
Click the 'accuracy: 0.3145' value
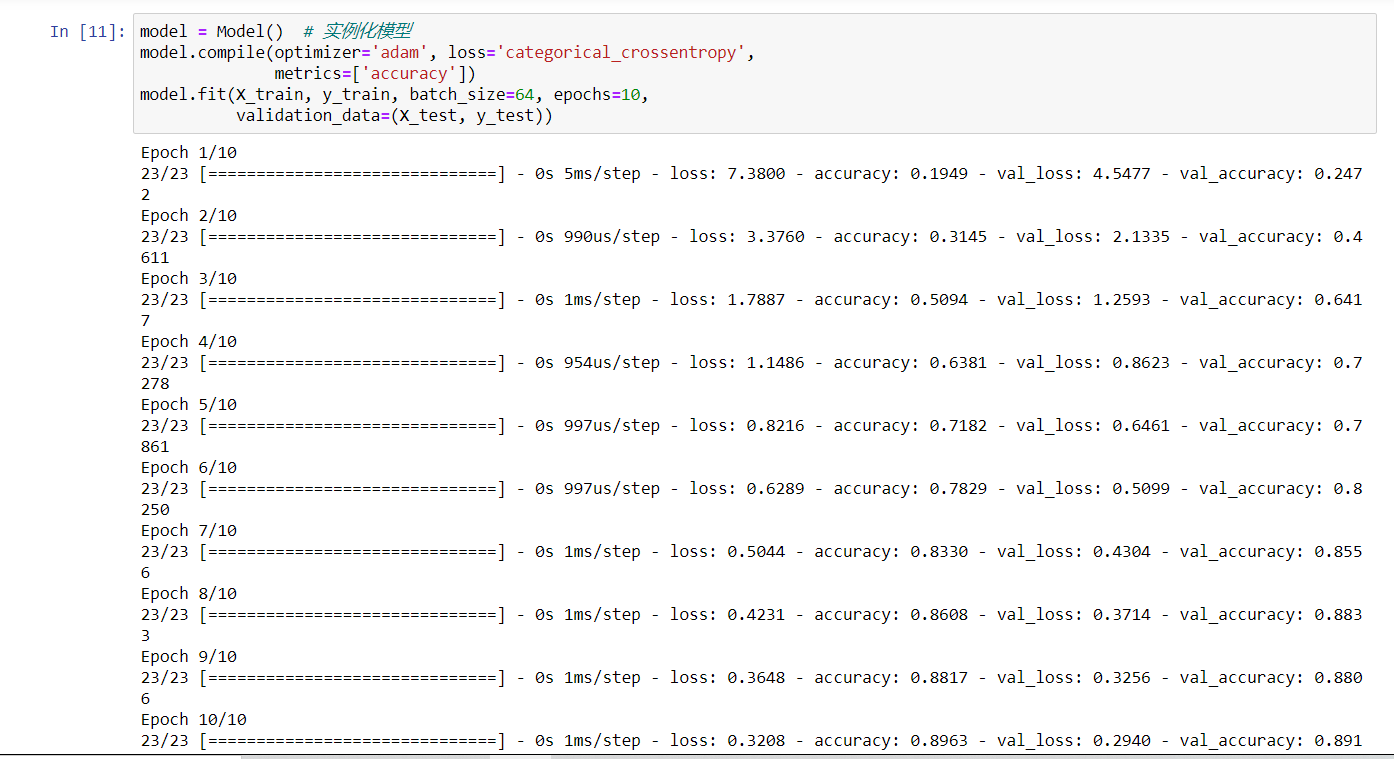pos(910,237)
